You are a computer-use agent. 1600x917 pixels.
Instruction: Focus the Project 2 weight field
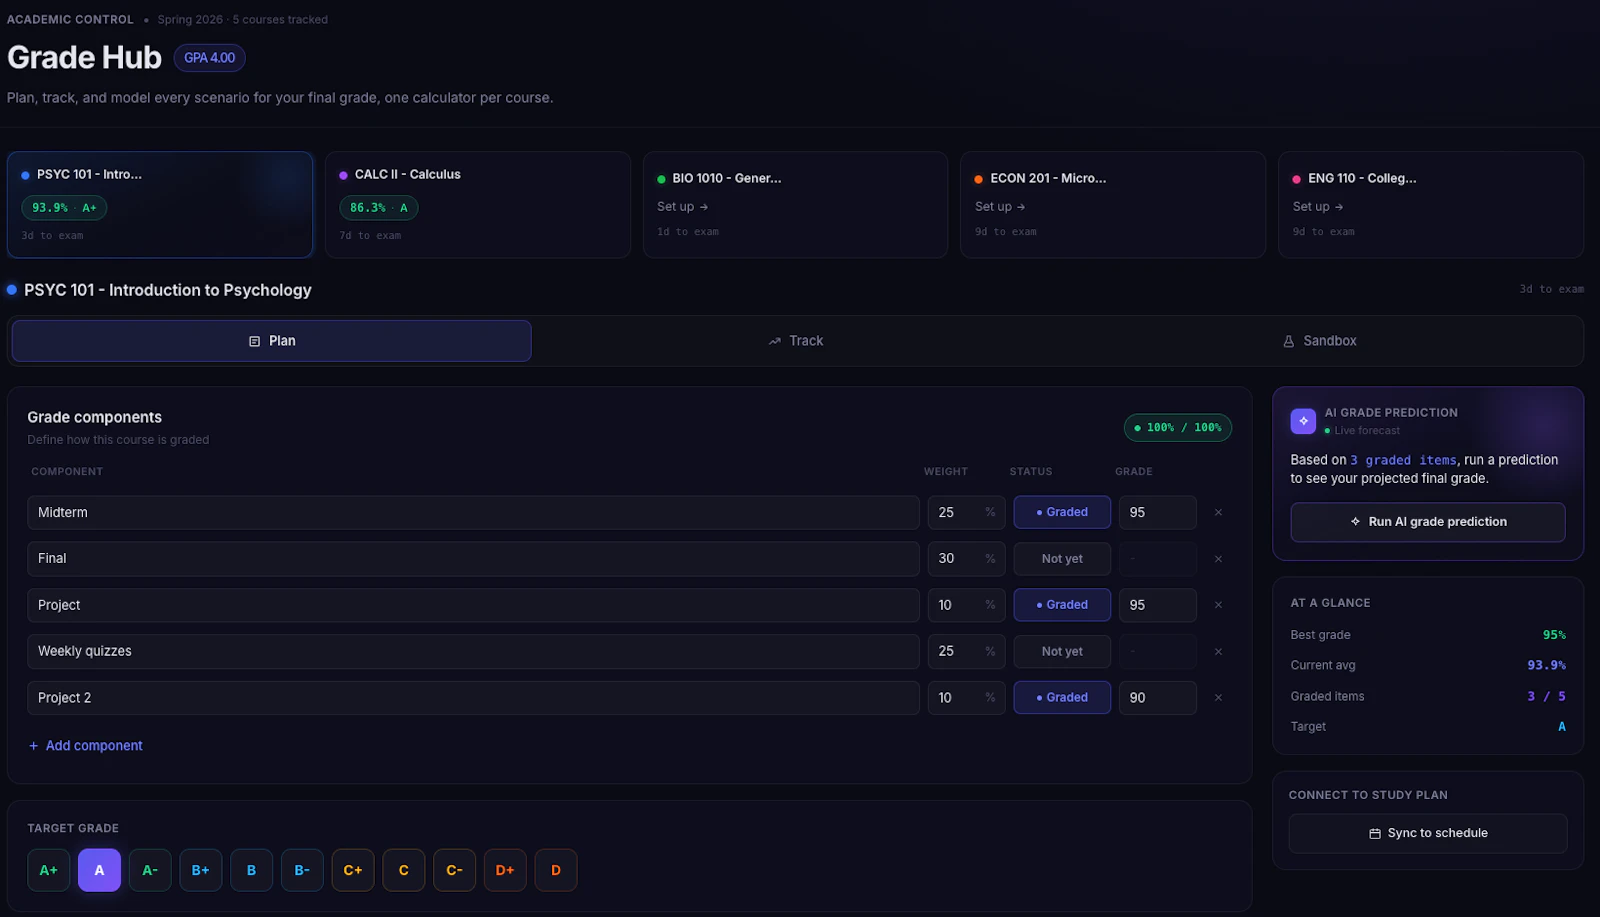[966, 698]
